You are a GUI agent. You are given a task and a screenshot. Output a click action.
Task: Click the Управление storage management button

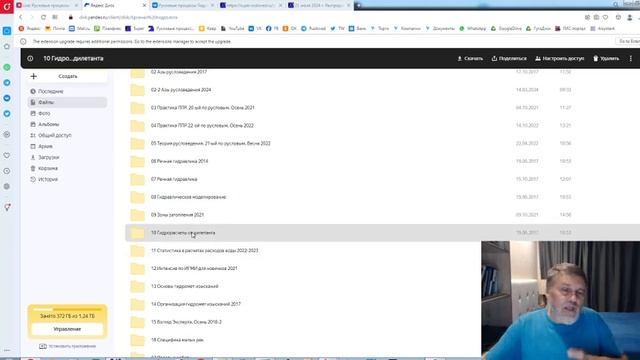click(x=67, y=329)
